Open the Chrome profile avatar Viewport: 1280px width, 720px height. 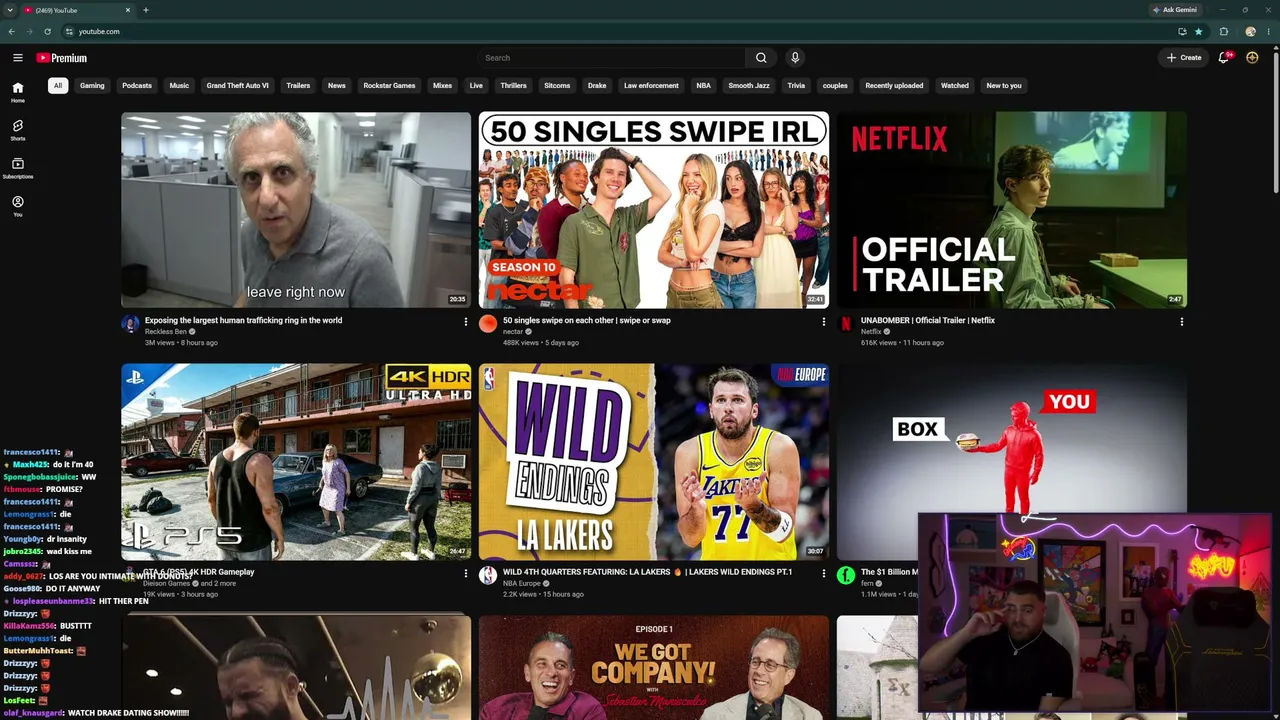[1250, 31]
